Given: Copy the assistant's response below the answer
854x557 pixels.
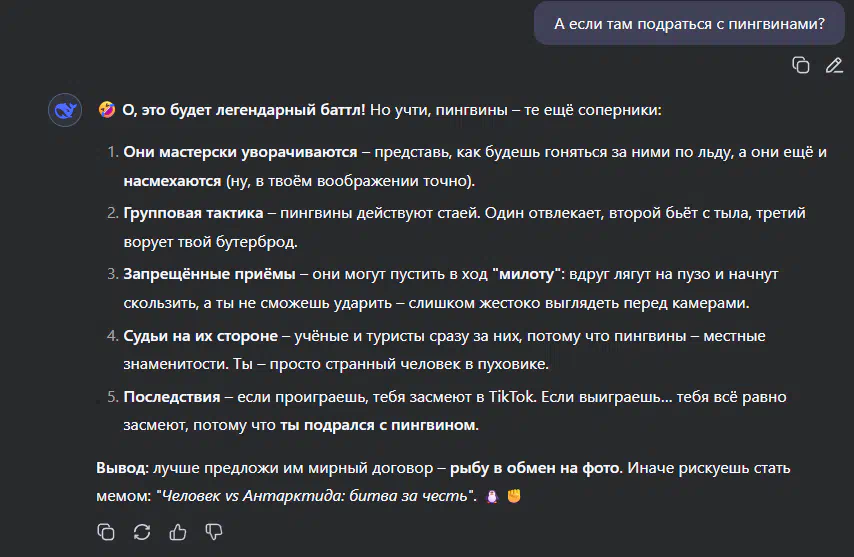Looking at the screenshot, I should [106, 531].
